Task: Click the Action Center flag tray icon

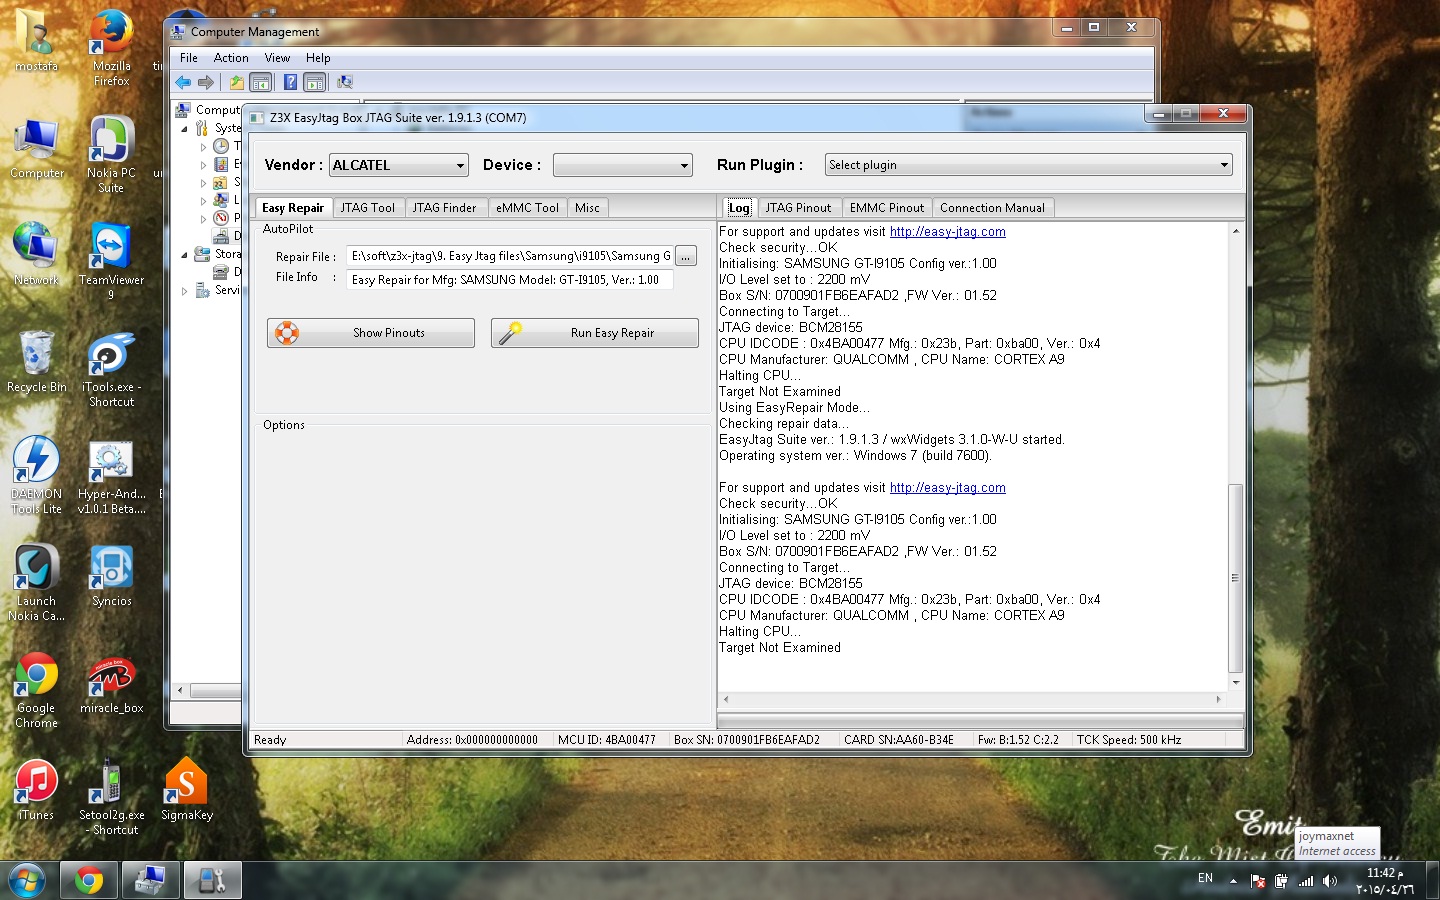Action: tap(1258, 881)
